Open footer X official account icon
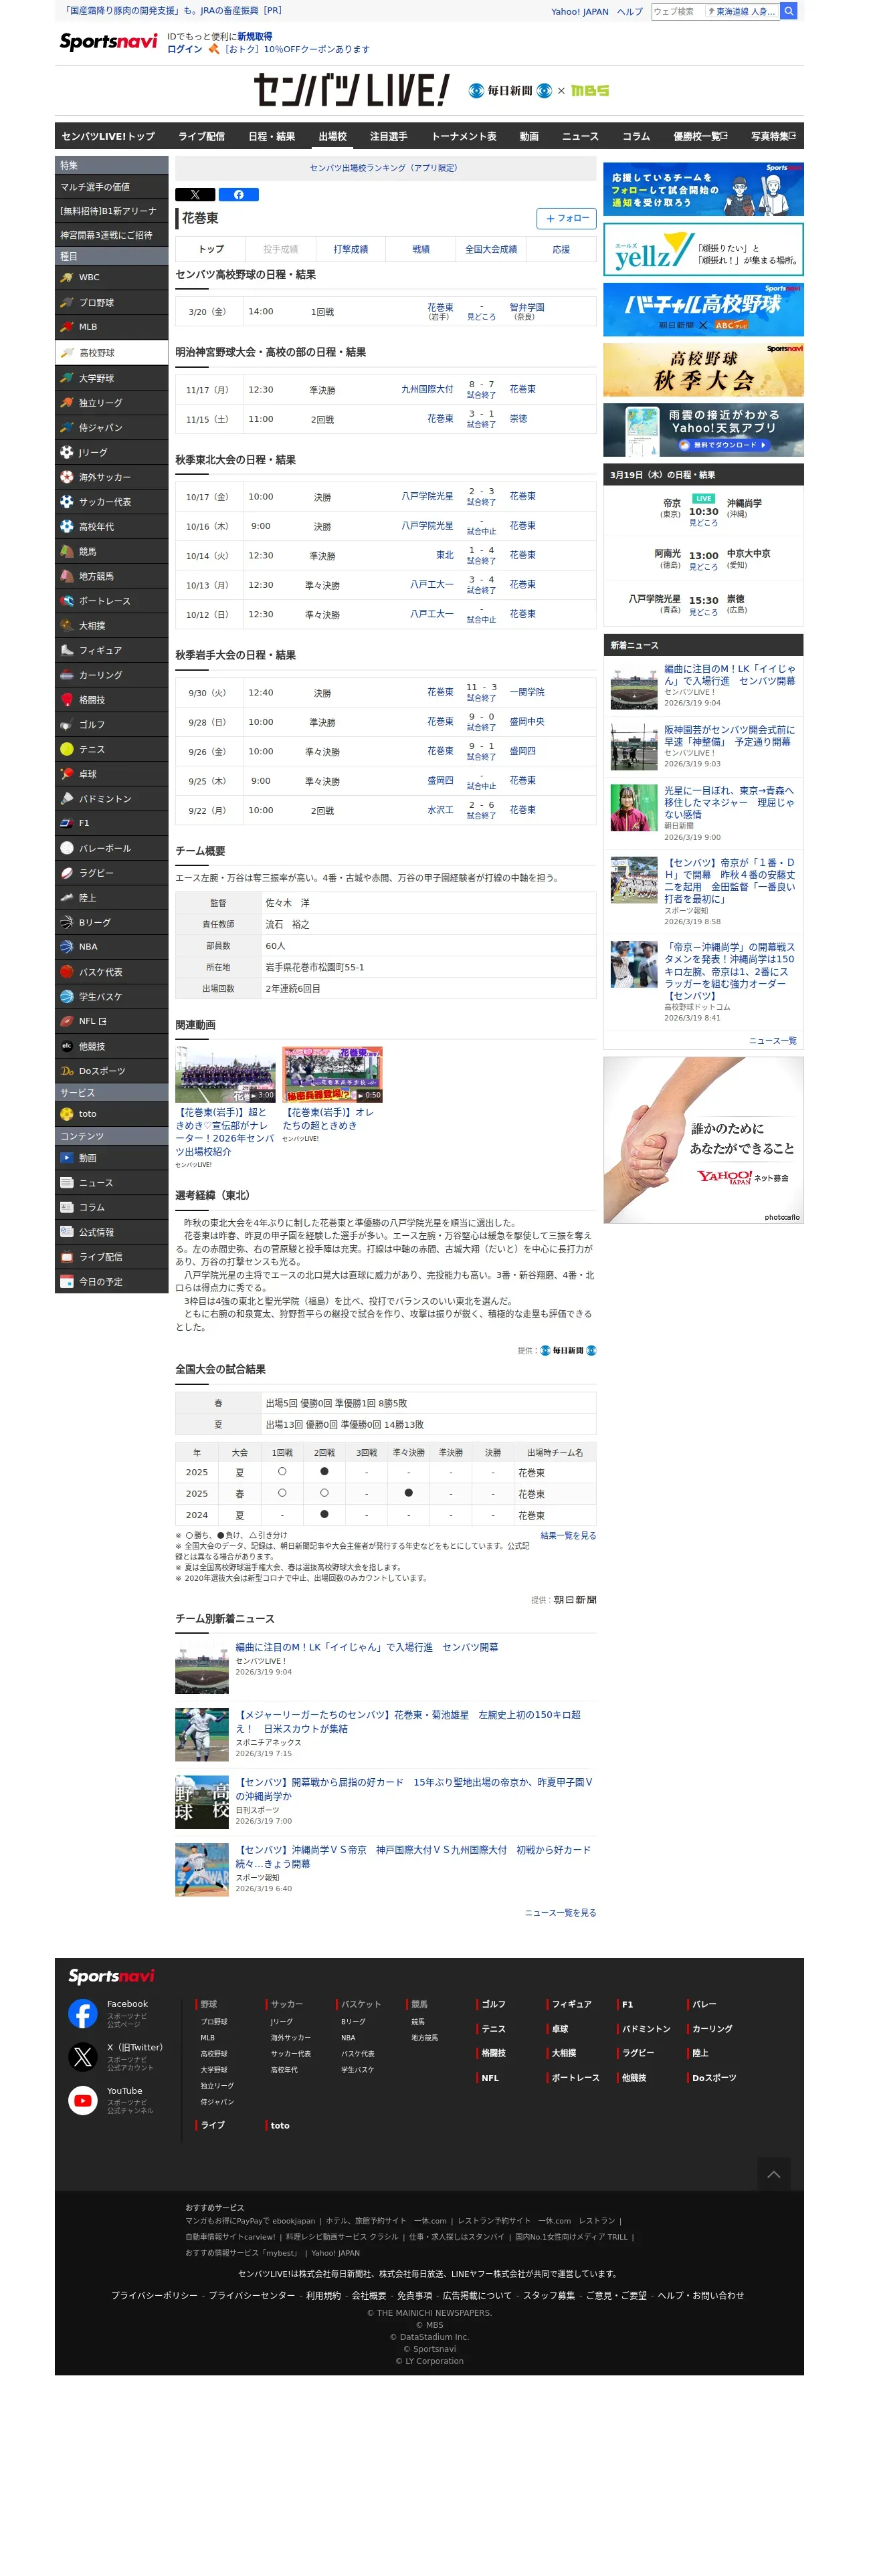The height and width of the screenshot is (2576, 871). coord(82,2056)
